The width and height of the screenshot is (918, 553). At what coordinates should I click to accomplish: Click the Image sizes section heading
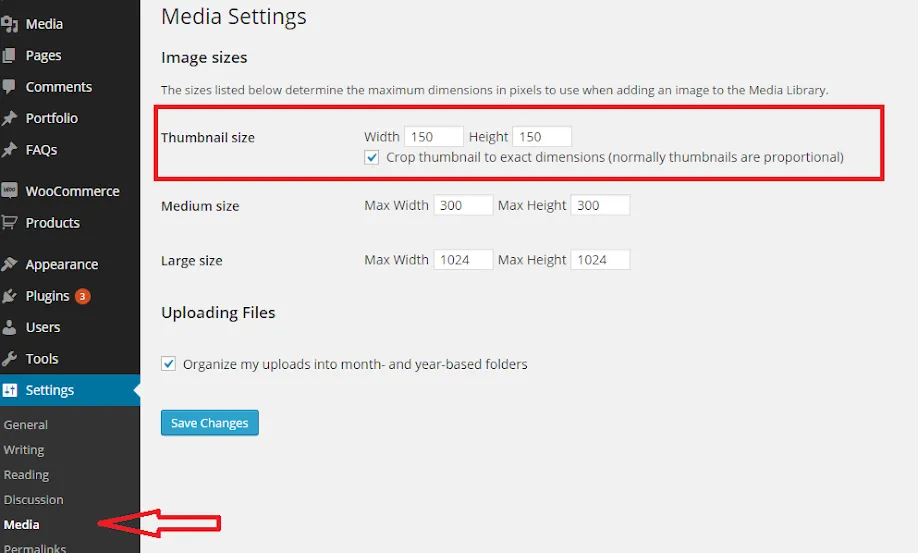(204, 57)
